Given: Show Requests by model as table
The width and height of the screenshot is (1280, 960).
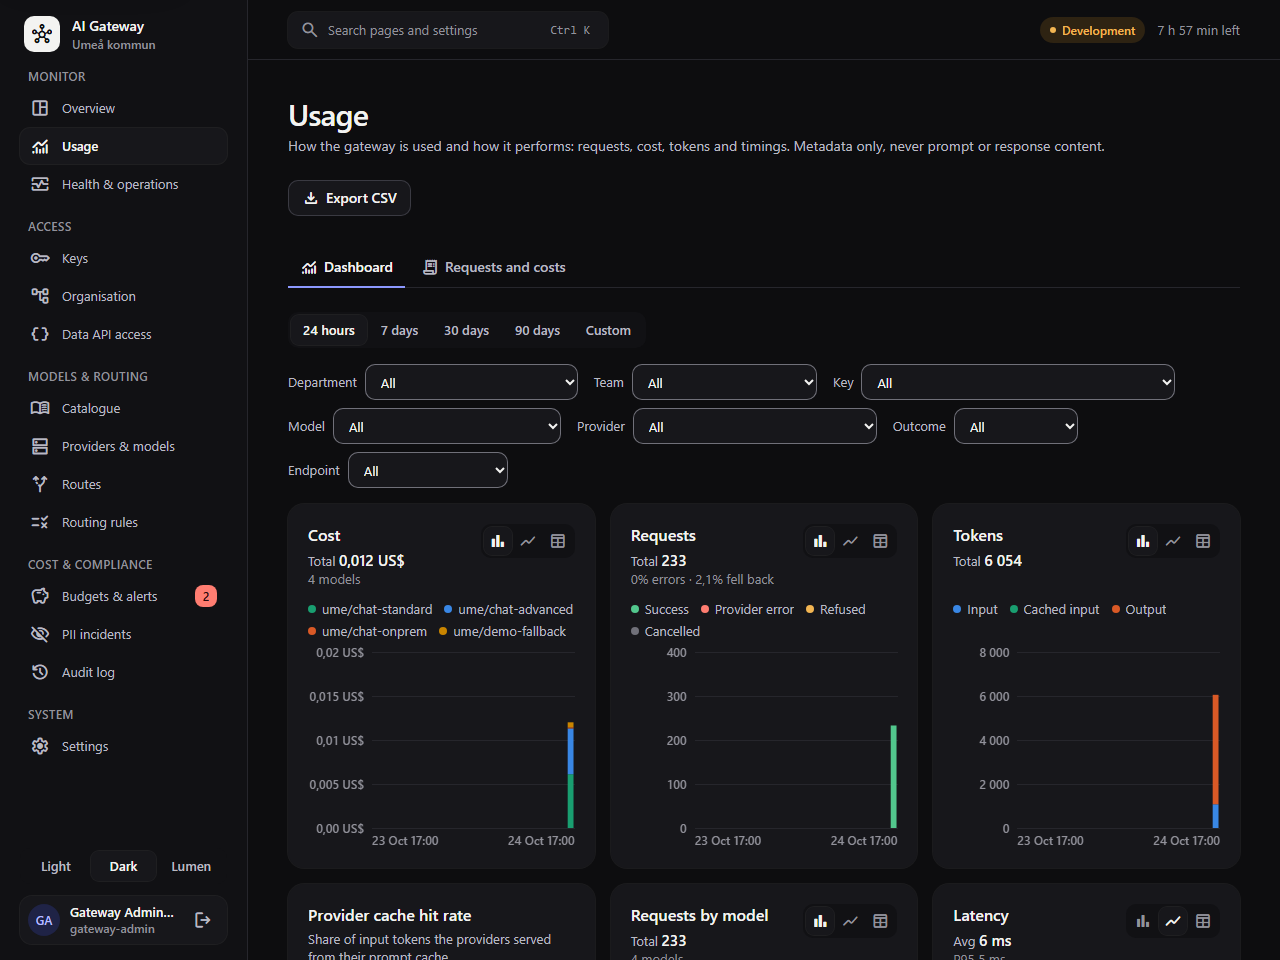Looking at the screenshot, I should click(880, 921).
